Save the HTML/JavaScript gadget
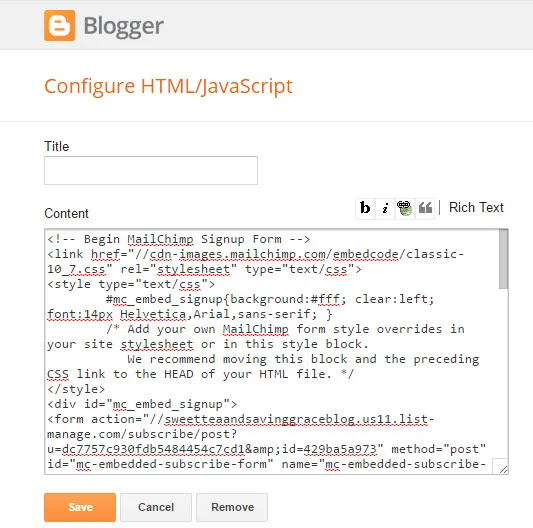533x528 pixels. tap(80, 507)
